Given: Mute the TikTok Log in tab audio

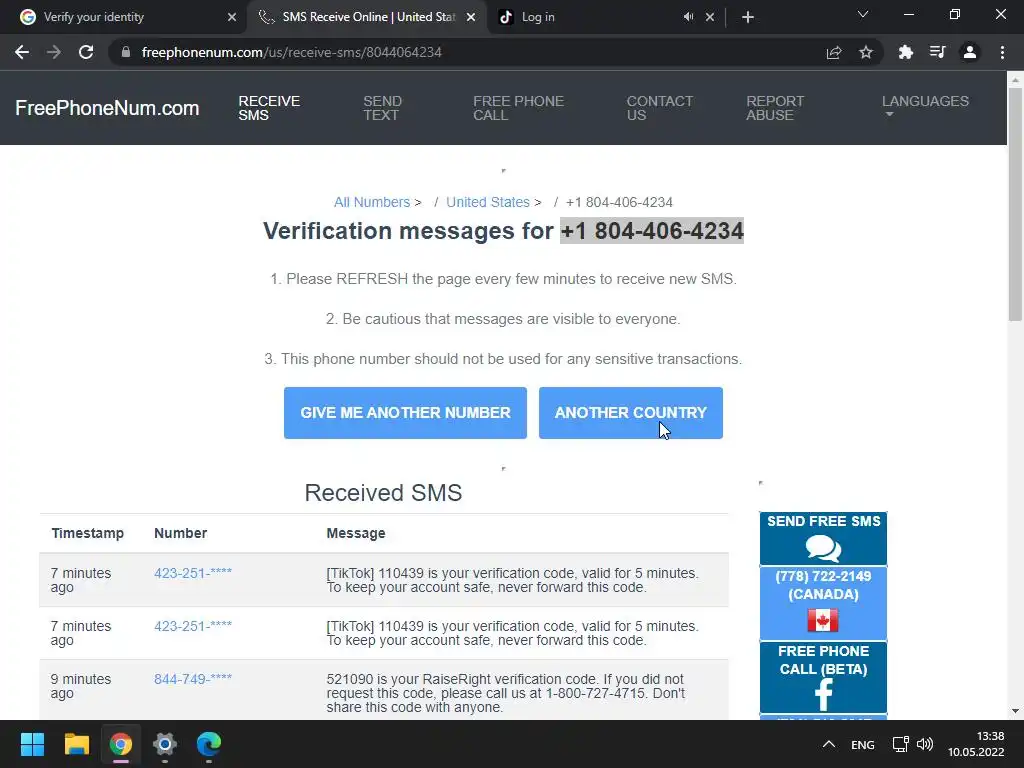Looking at the screenshot, I should (688, 17).
